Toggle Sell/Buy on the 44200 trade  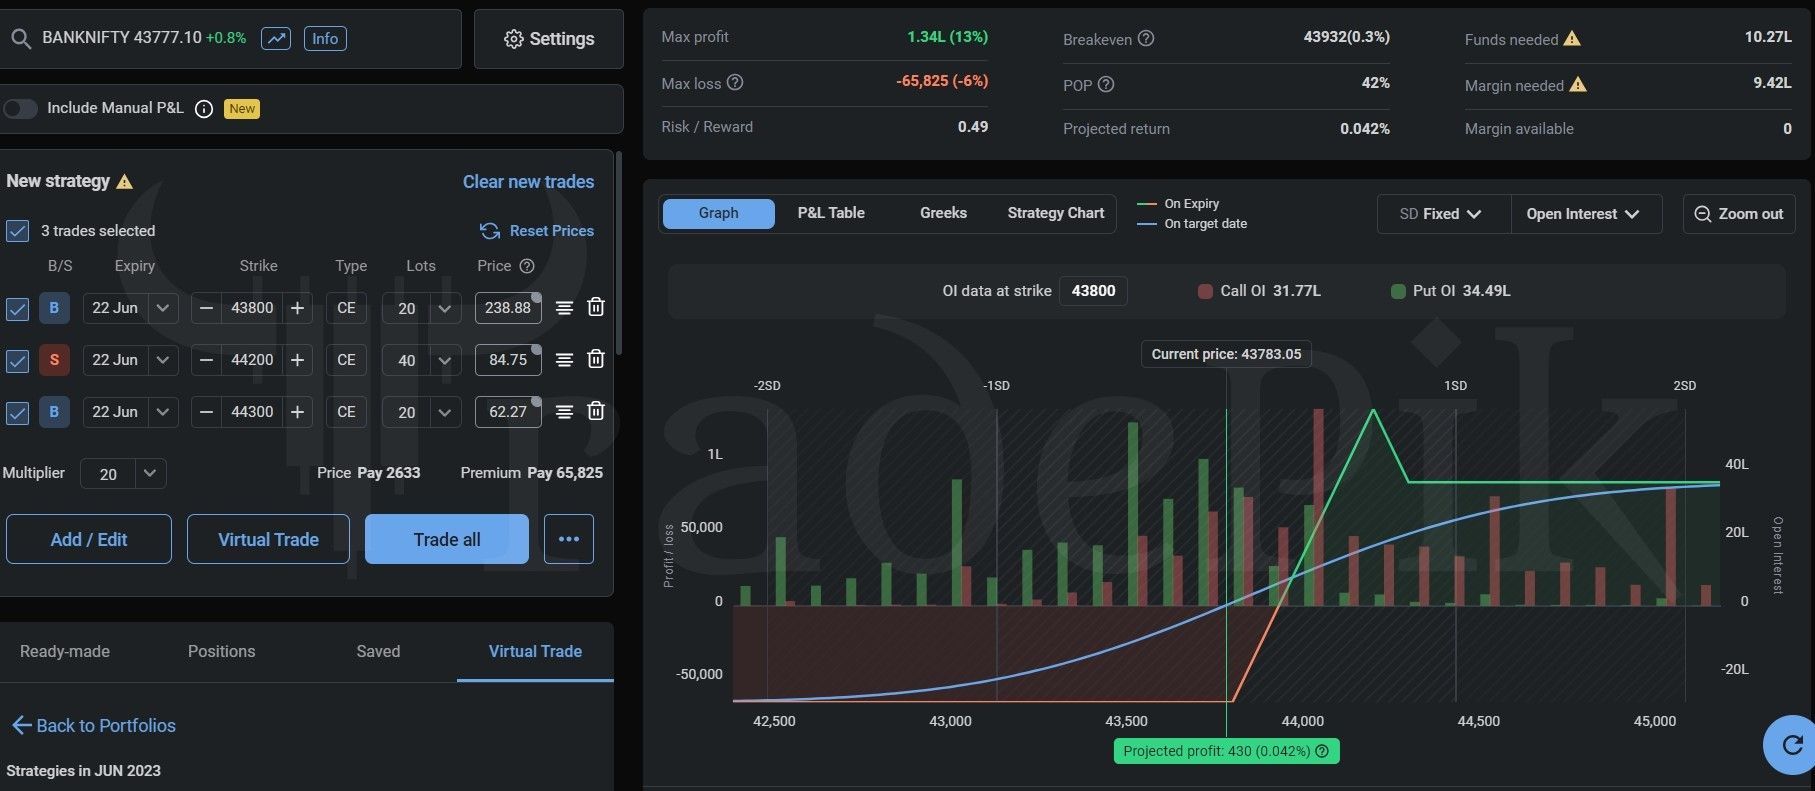[54, 360]
